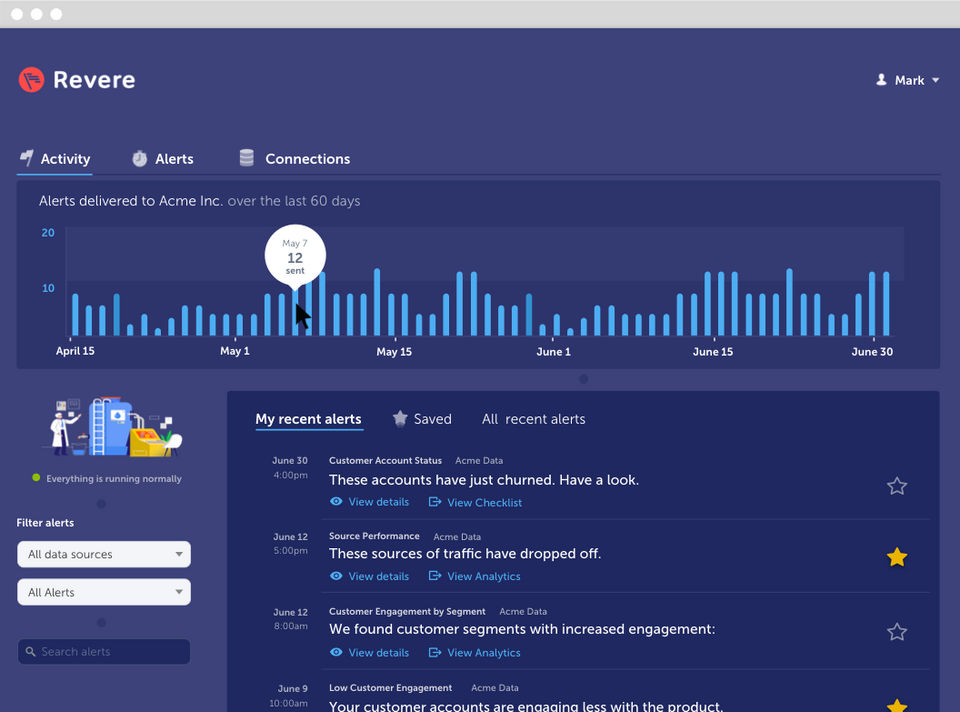Click the exit-arrow icon on Source Performance alert
This screenshot has height=712, width=960.
tap(435, 575)
